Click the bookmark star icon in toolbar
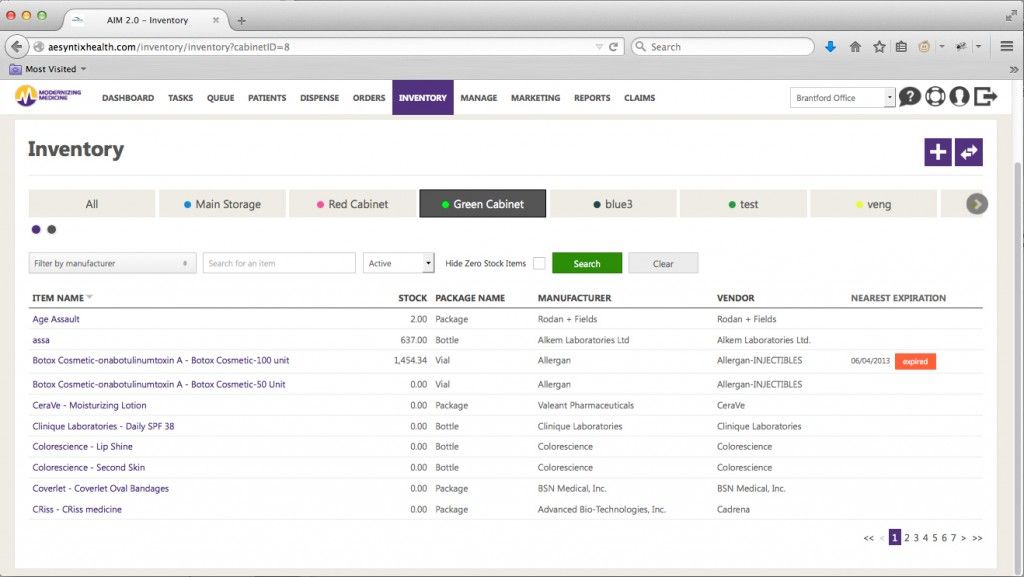The image size is (1024, 577). (x=879, y=47)
